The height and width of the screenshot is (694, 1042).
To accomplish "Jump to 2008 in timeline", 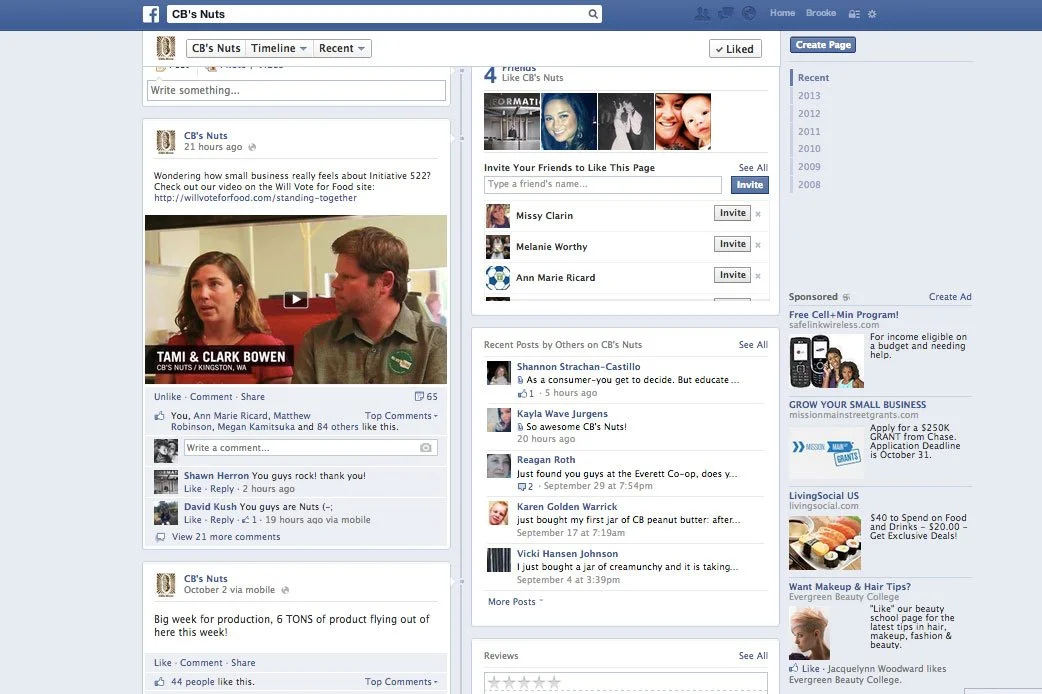I will point(809,185).
